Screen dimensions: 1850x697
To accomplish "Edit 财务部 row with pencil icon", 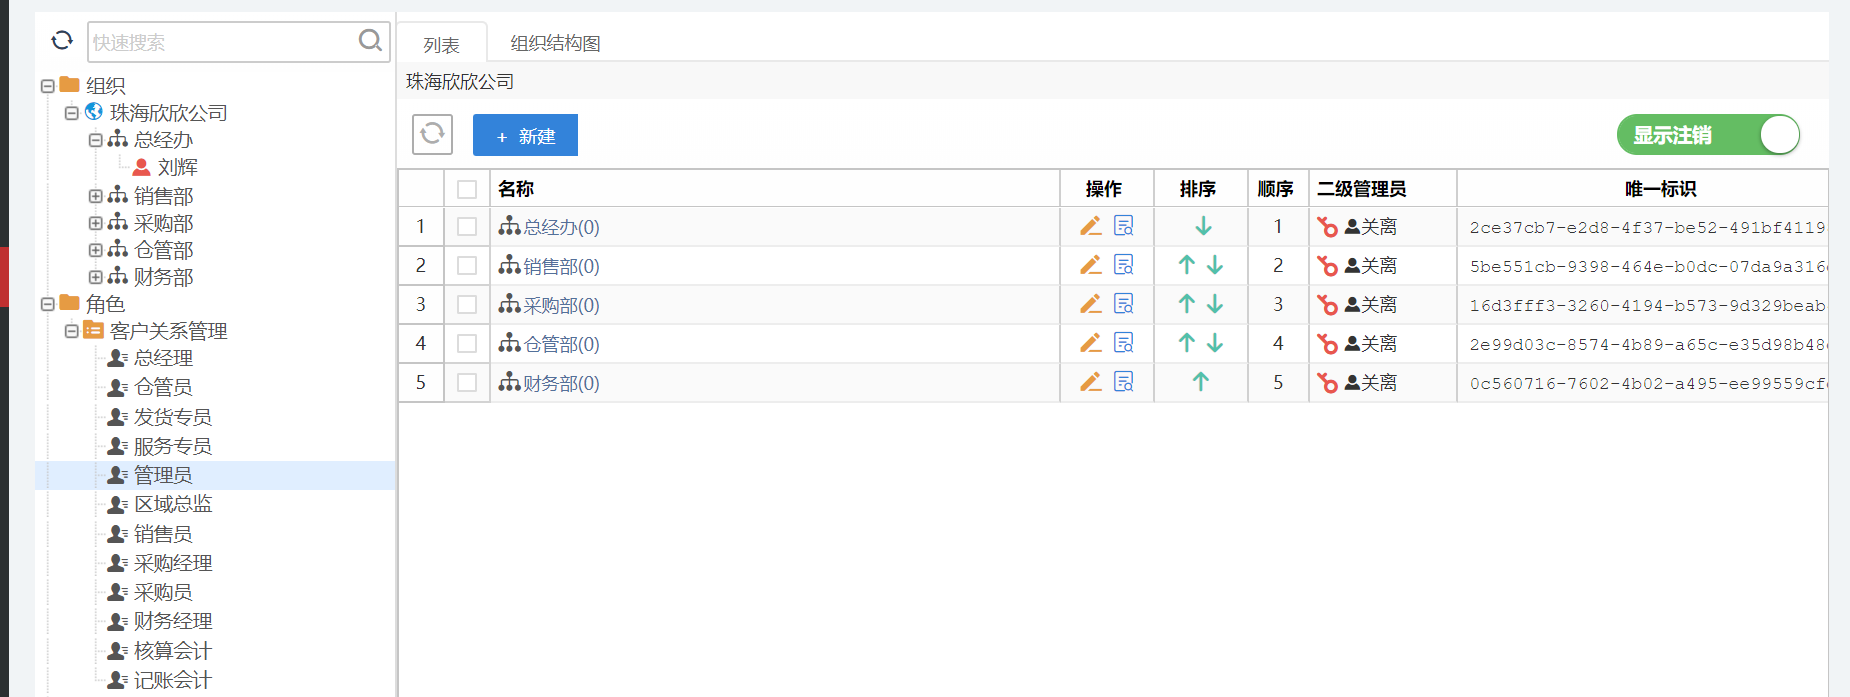I will click(x=1091, y=382).
